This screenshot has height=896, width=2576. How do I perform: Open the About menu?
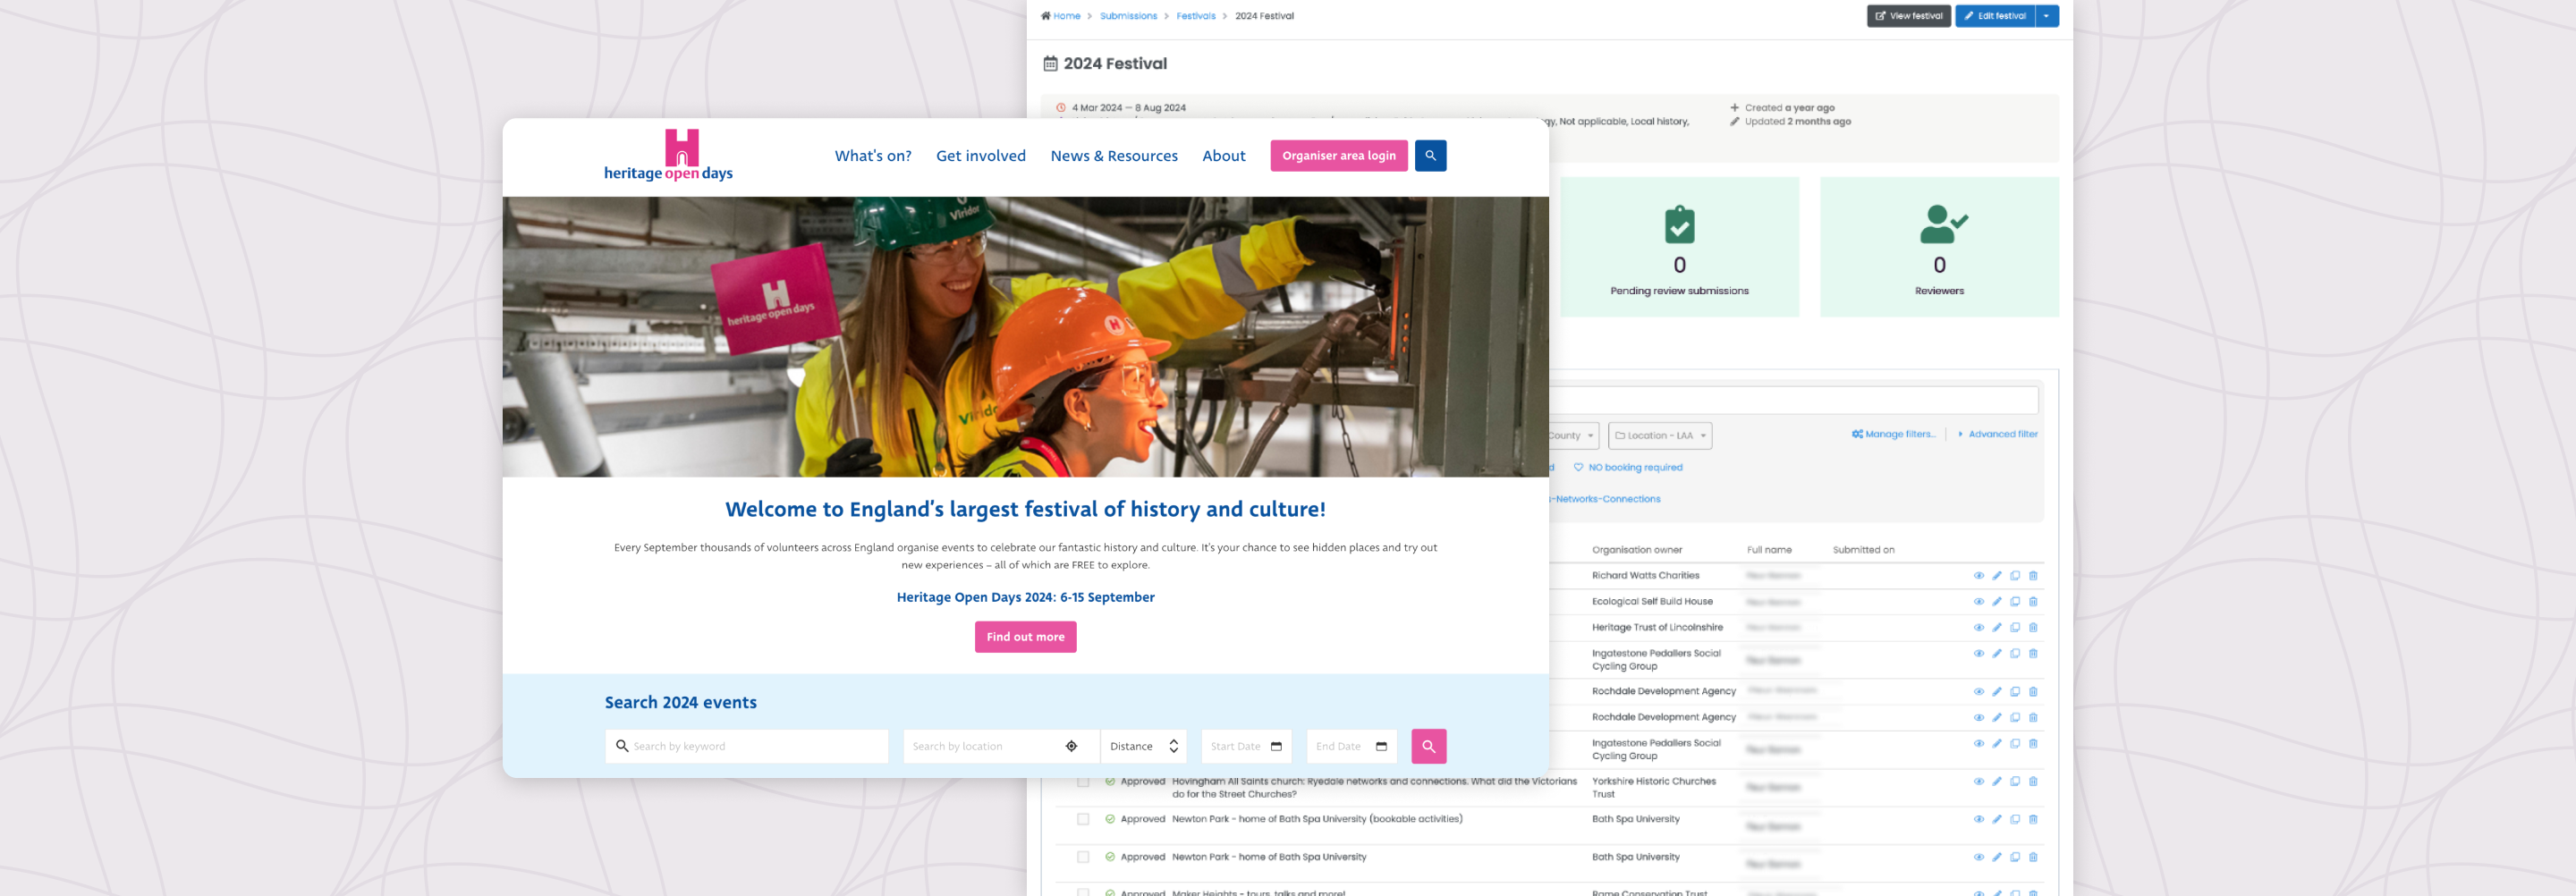pyautogui.click(x=1223, y=156)
